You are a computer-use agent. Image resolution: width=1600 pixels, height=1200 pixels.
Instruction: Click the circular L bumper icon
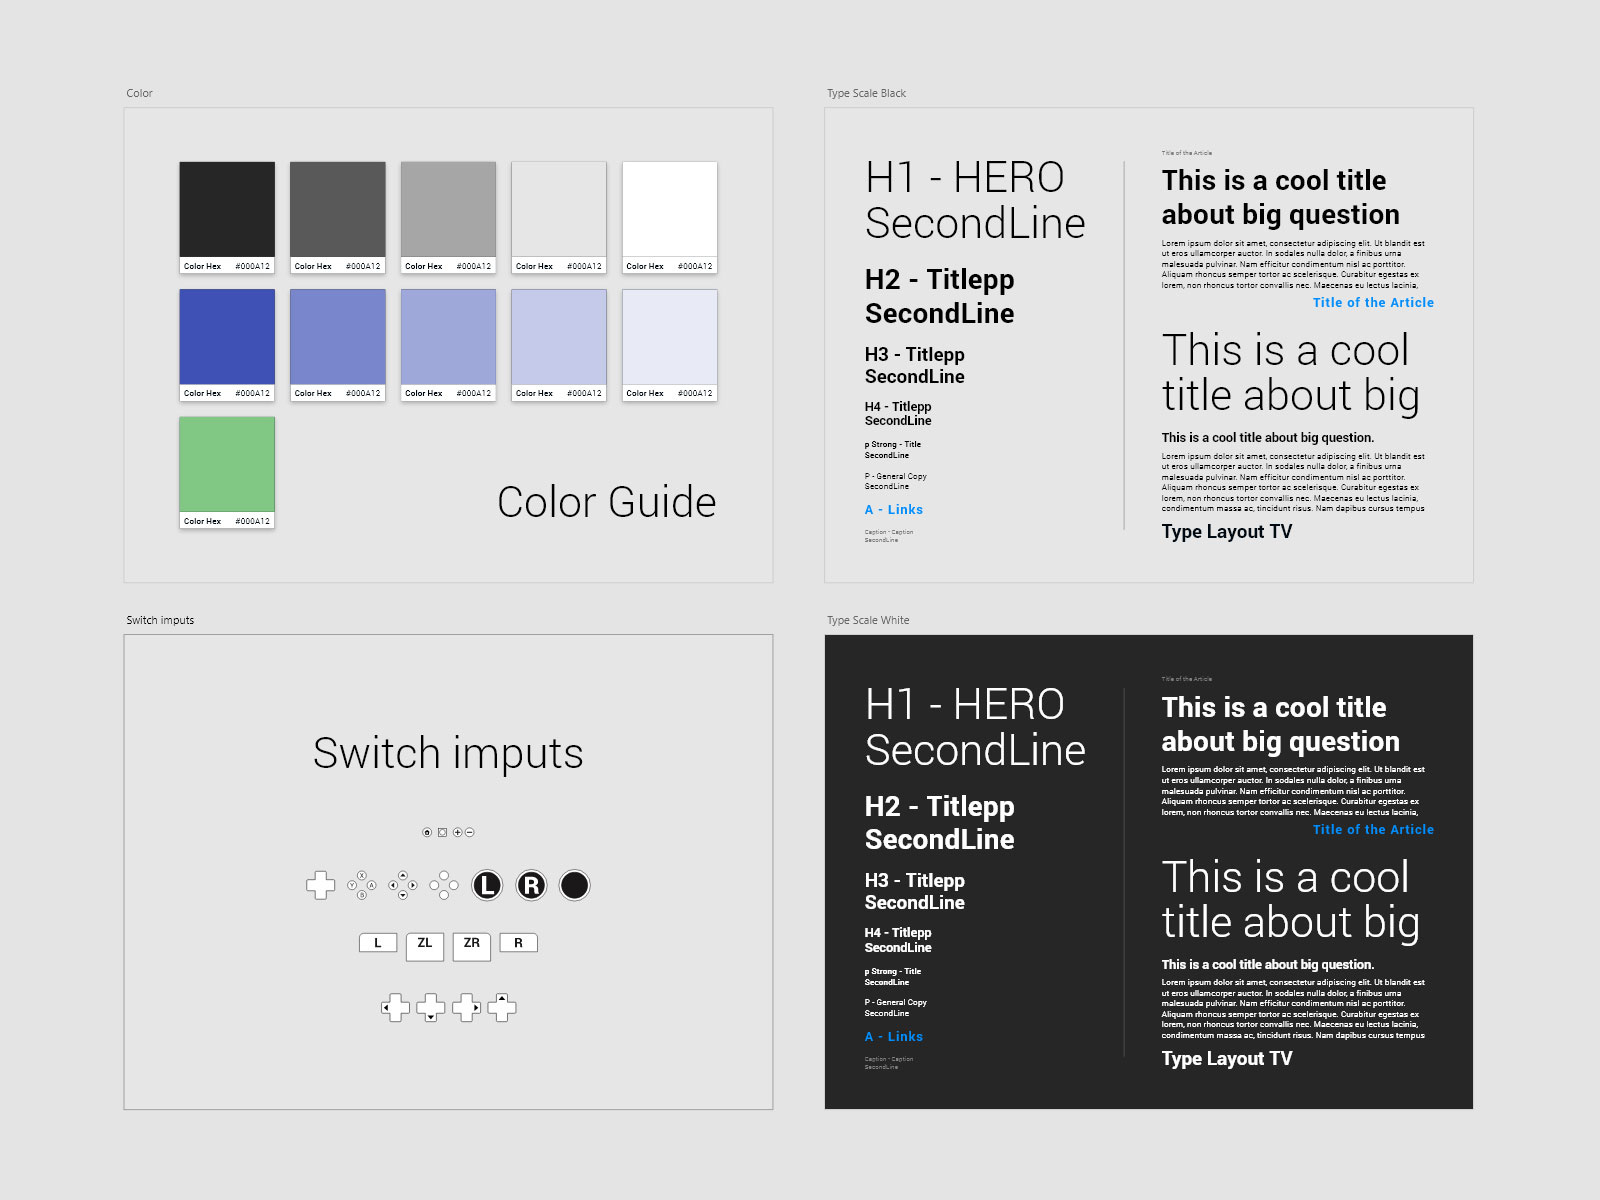click(x=487, y=884)
